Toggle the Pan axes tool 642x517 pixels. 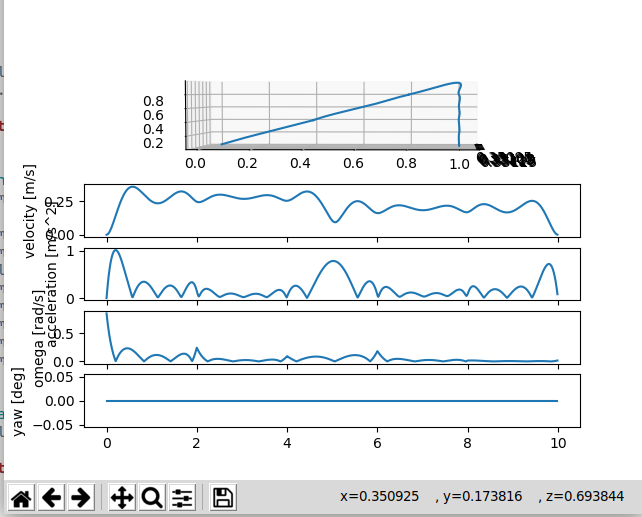(x=122, y=497)
